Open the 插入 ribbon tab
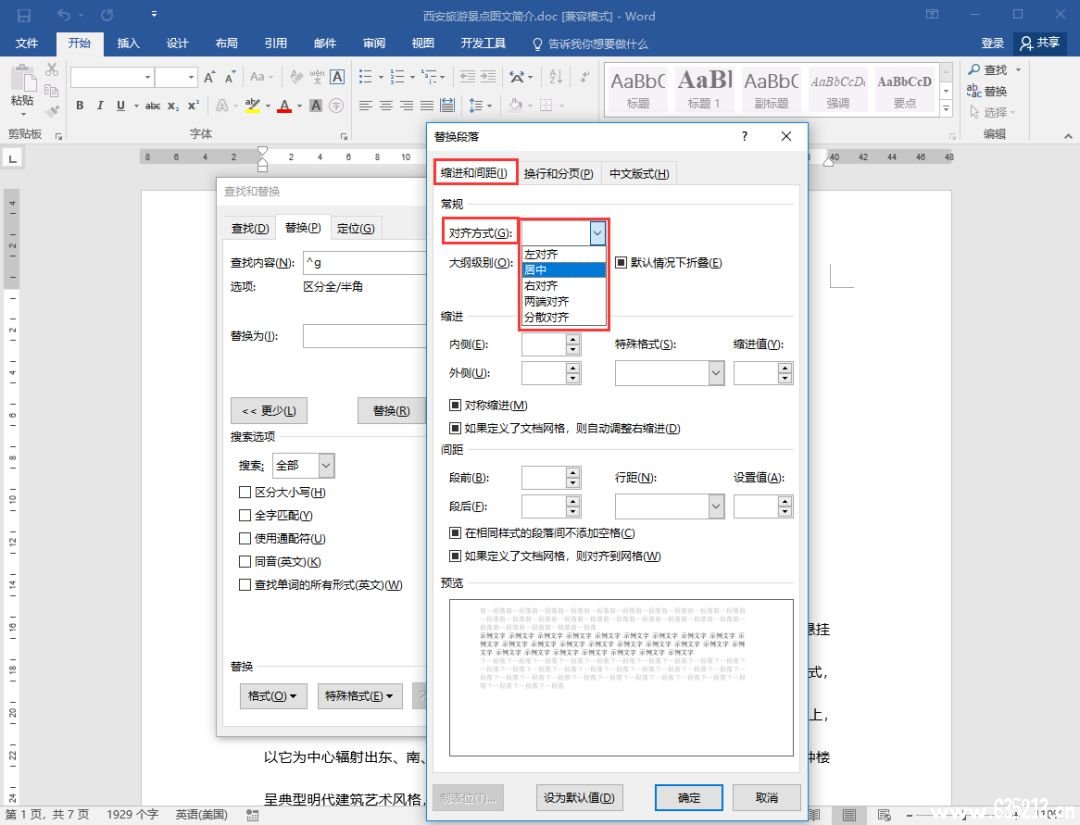Screen dimensions: 1080x825 pos(128,43)
